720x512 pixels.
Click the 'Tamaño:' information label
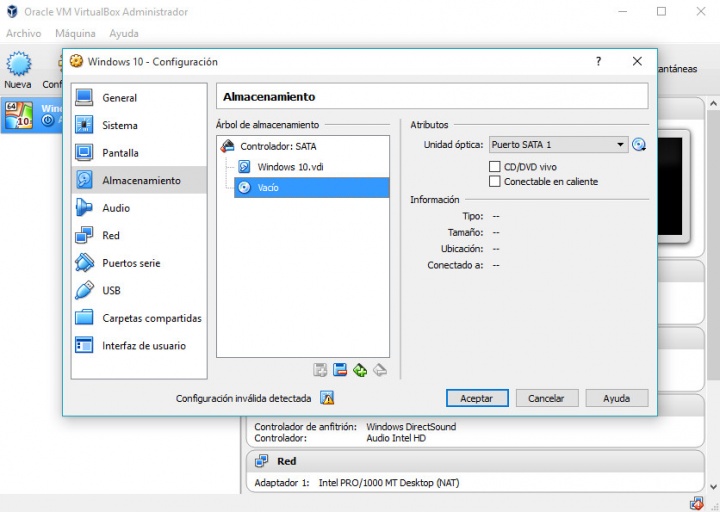click(x=466, y=232)
